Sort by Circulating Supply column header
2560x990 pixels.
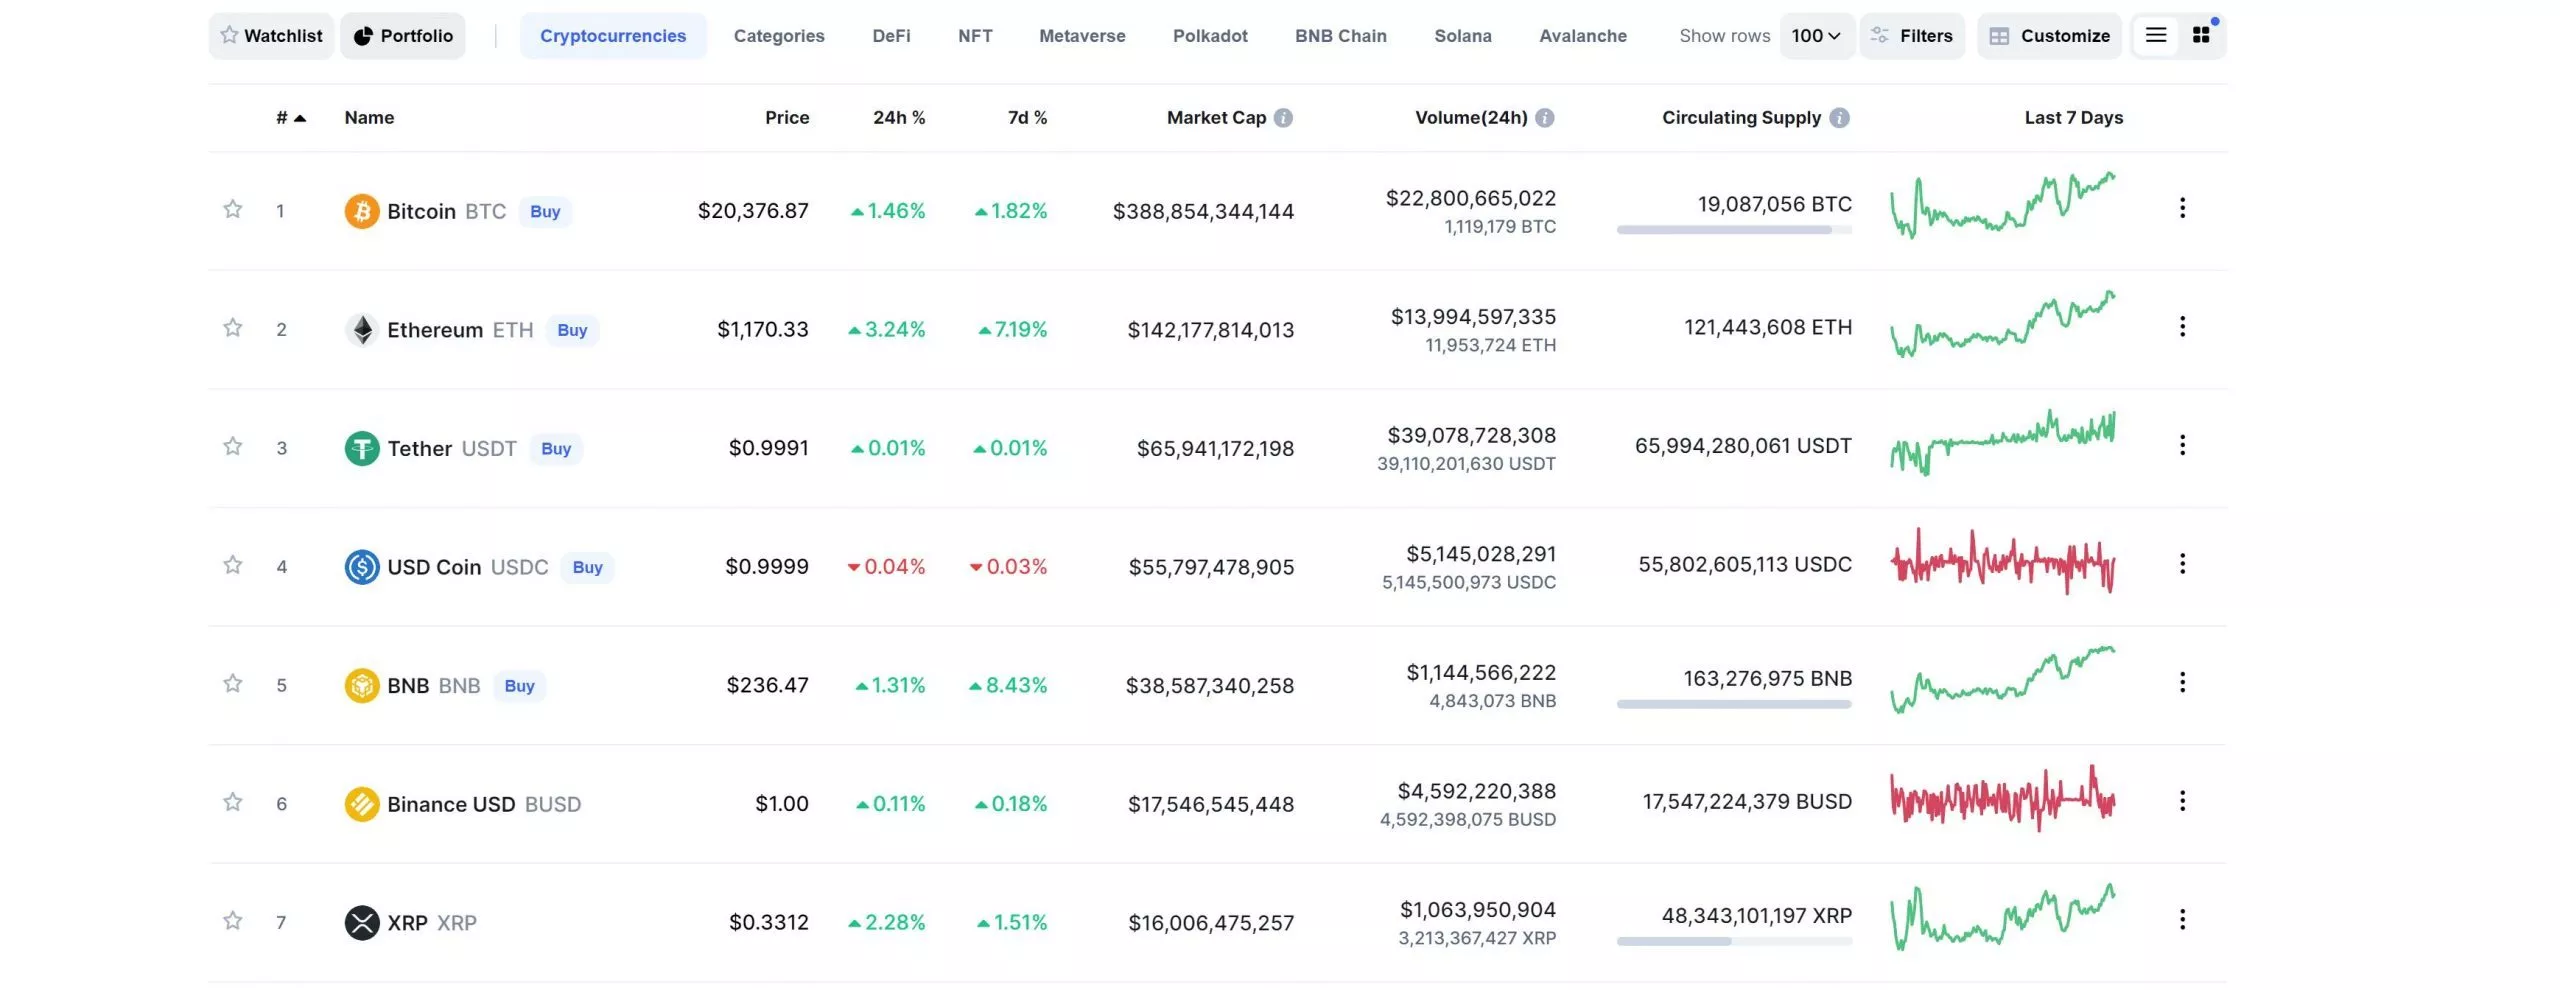pos(1741,118)
